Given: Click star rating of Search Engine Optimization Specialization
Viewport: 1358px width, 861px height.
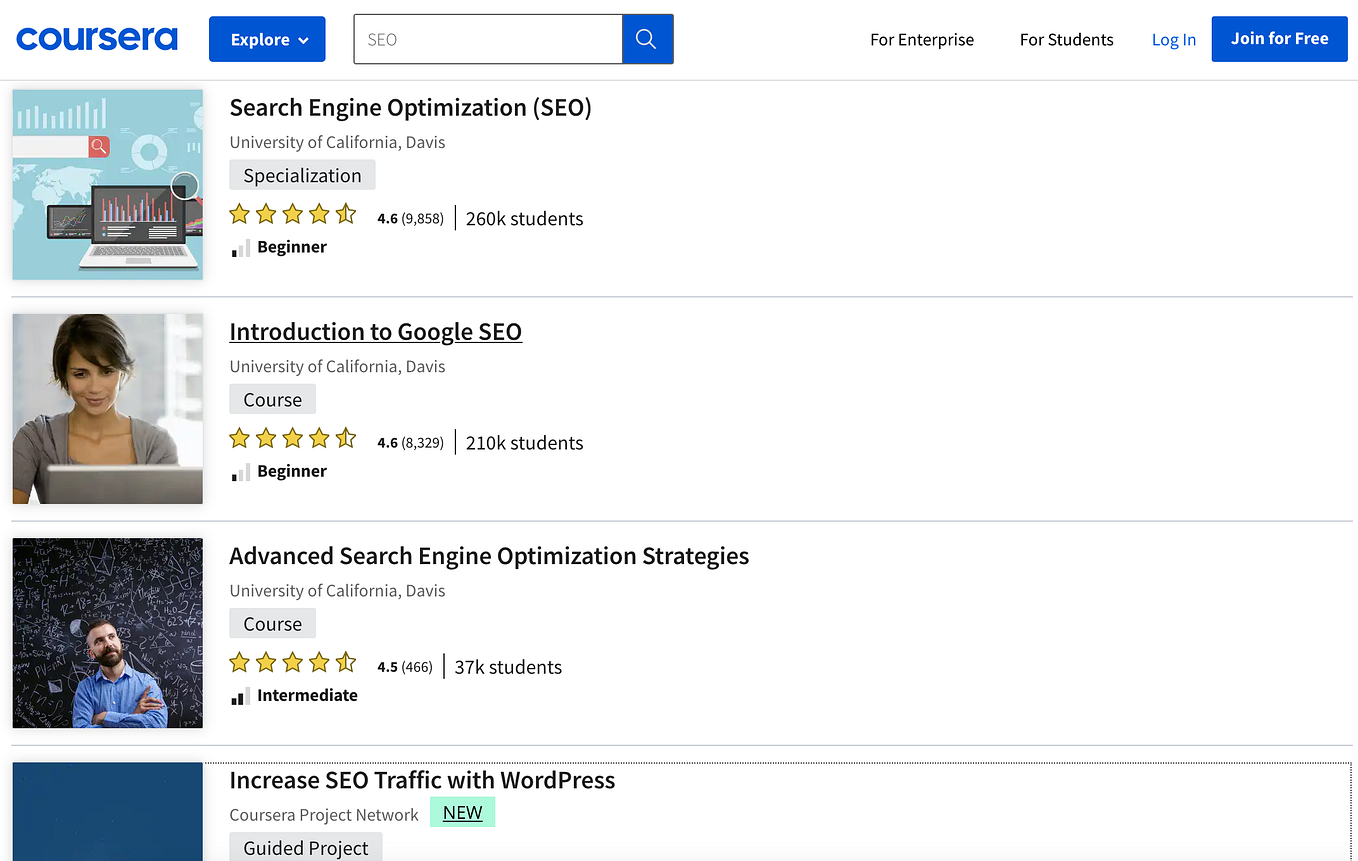Looking at the screenshot, I should tap(293, 214).
